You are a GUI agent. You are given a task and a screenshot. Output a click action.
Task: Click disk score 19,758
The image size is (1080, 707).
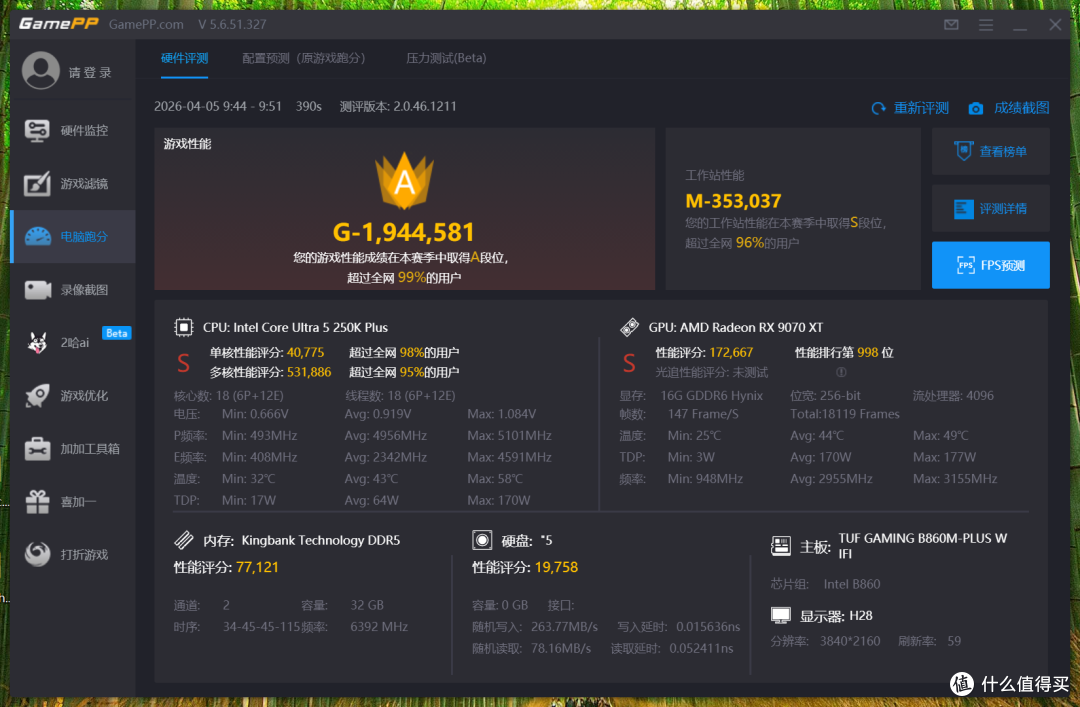coord(556,567)
